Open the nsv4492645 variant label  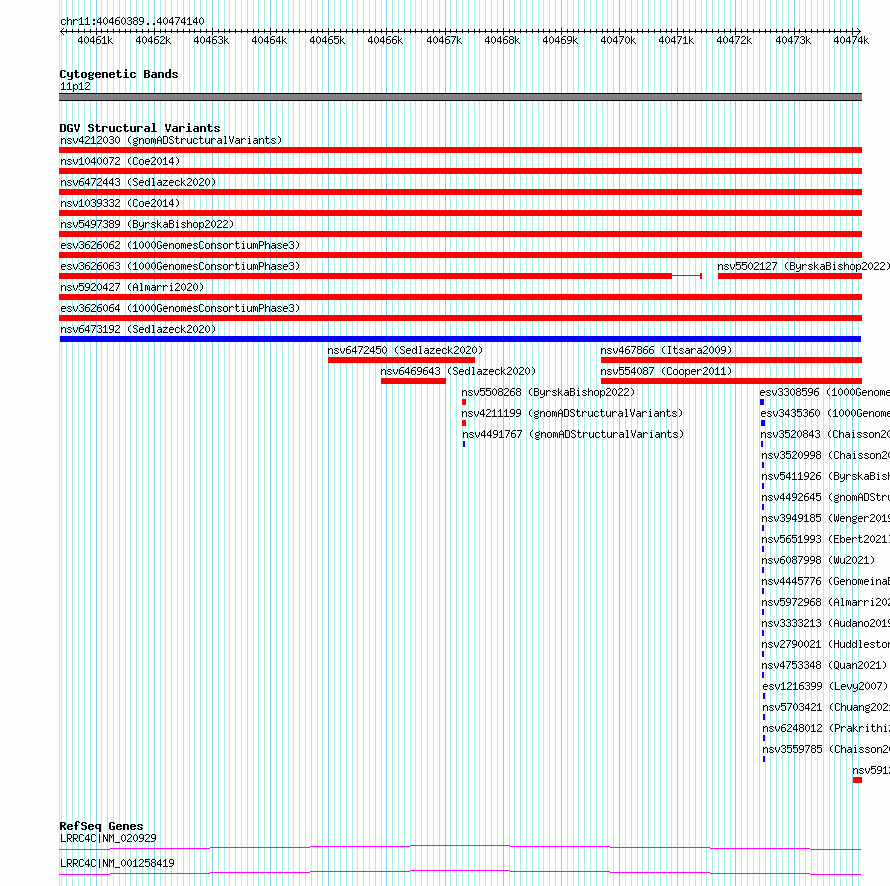(x=826, y=497)
